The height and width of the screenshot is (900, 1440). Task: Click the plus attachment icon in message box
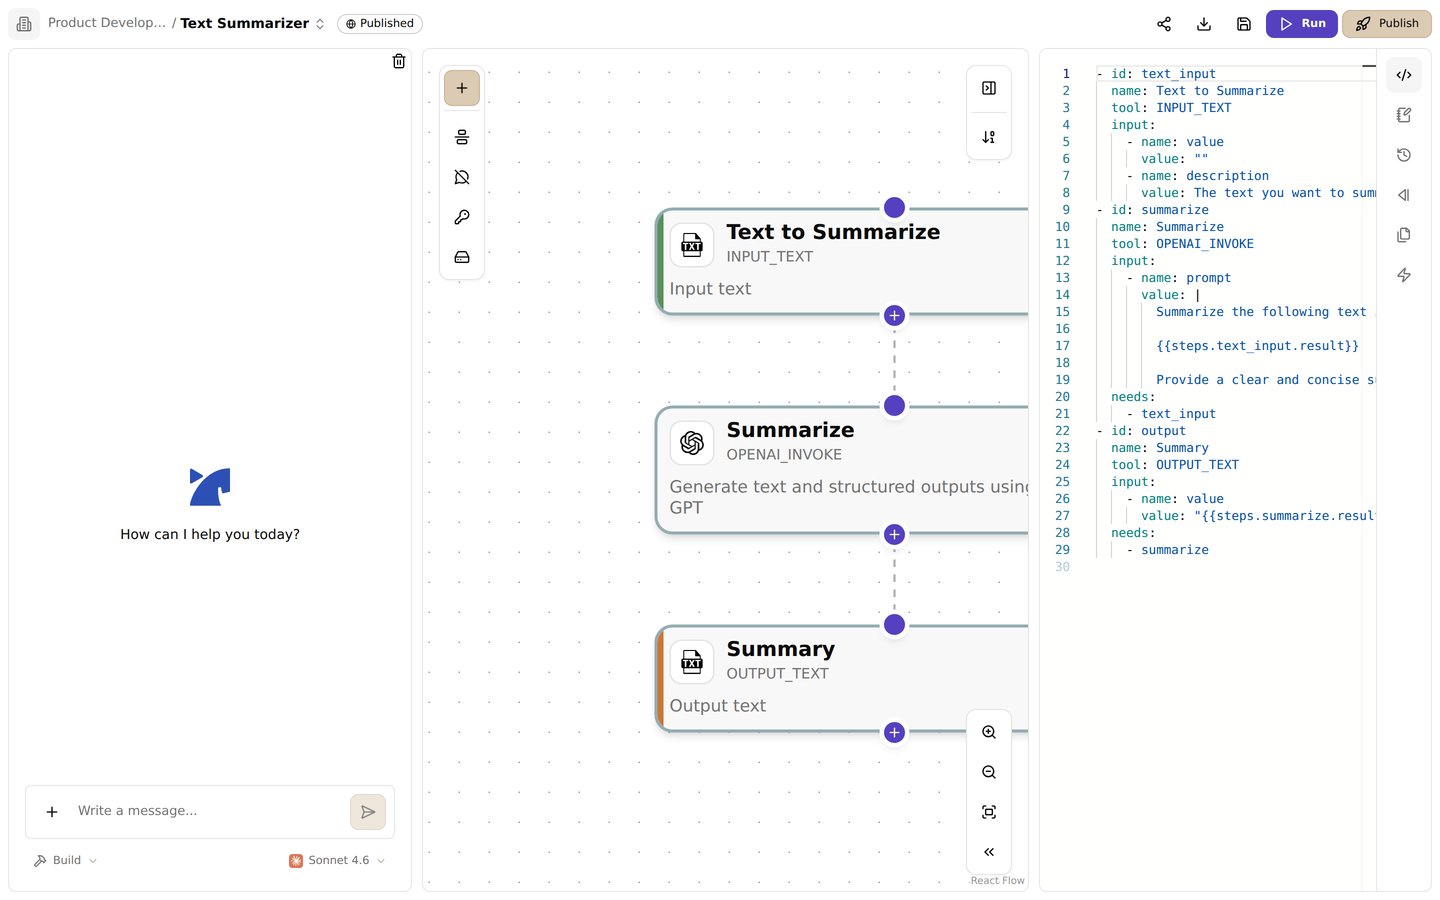click(52, 812)
